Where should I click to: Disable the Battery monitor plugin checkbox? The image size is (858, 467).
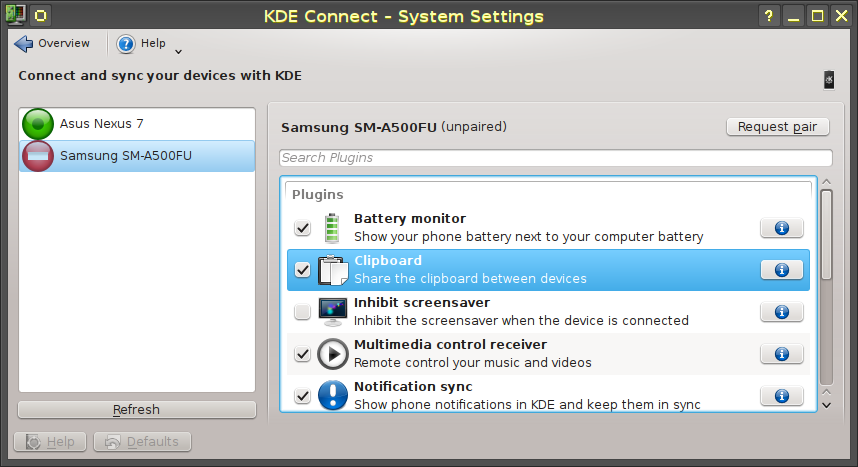[x=303, y=228]
